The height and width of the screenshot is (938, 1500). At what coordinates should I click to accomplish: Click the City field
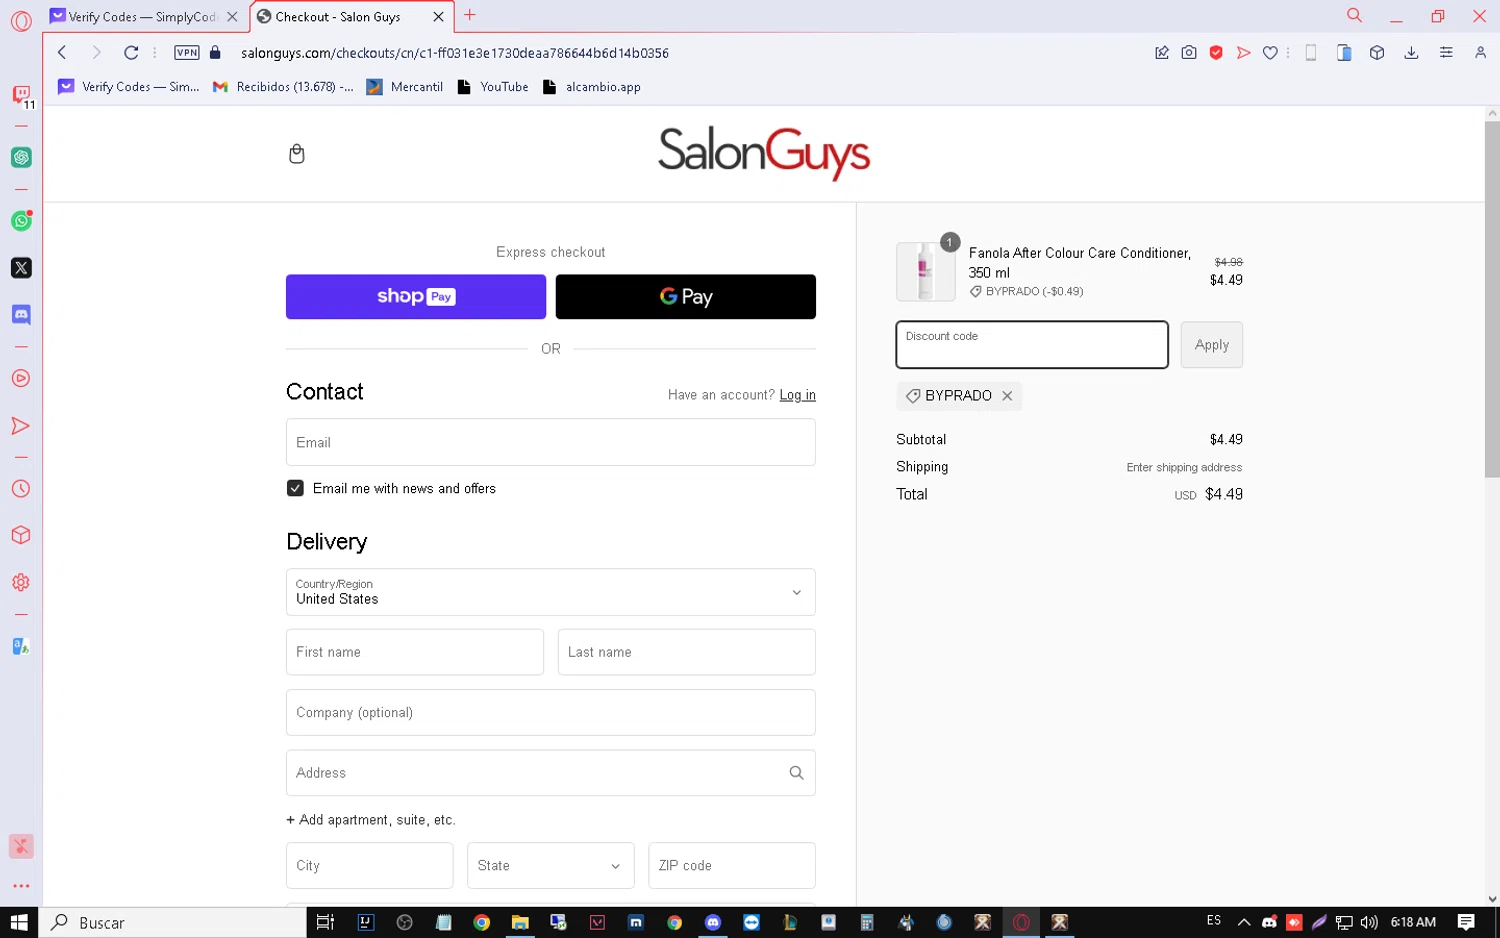tap(370, 866)
